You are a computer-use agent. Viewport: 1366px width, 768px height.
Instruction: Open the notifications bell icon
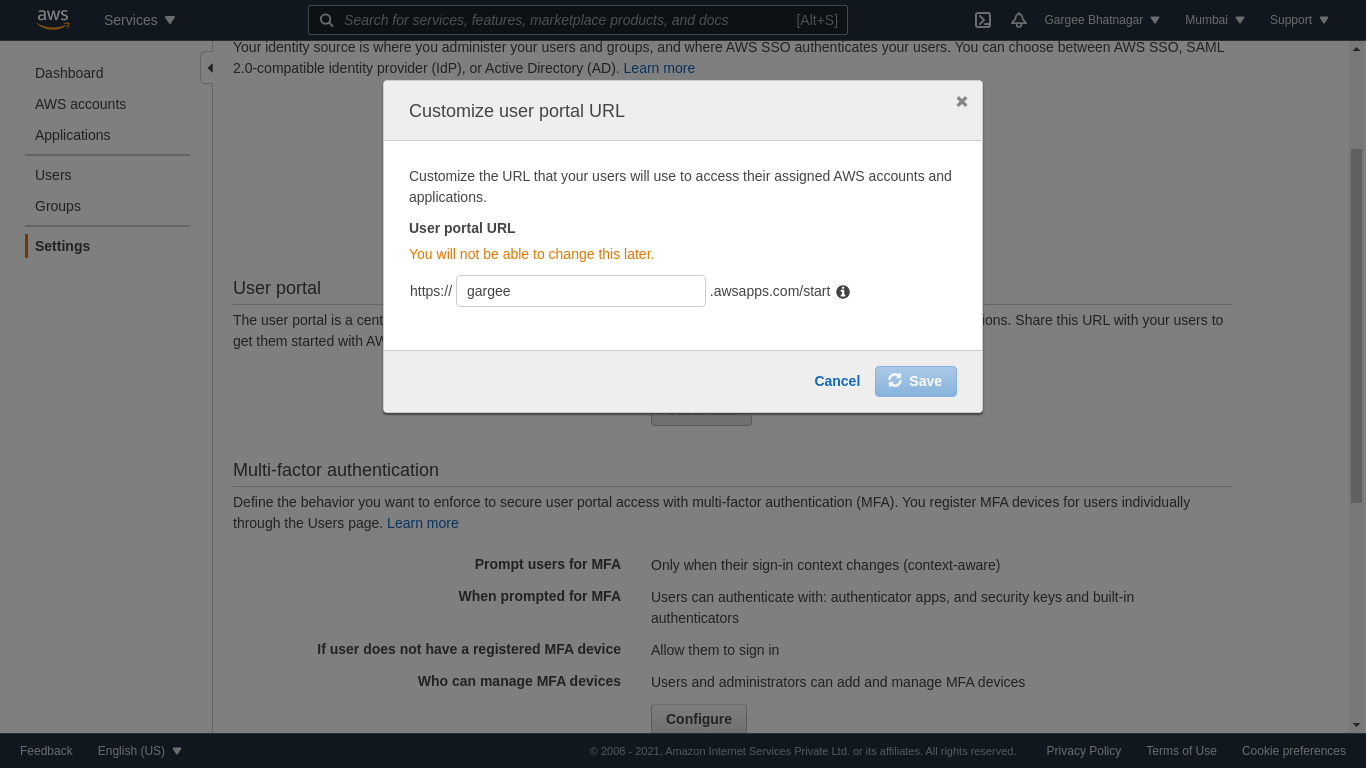pos(1019,20)
